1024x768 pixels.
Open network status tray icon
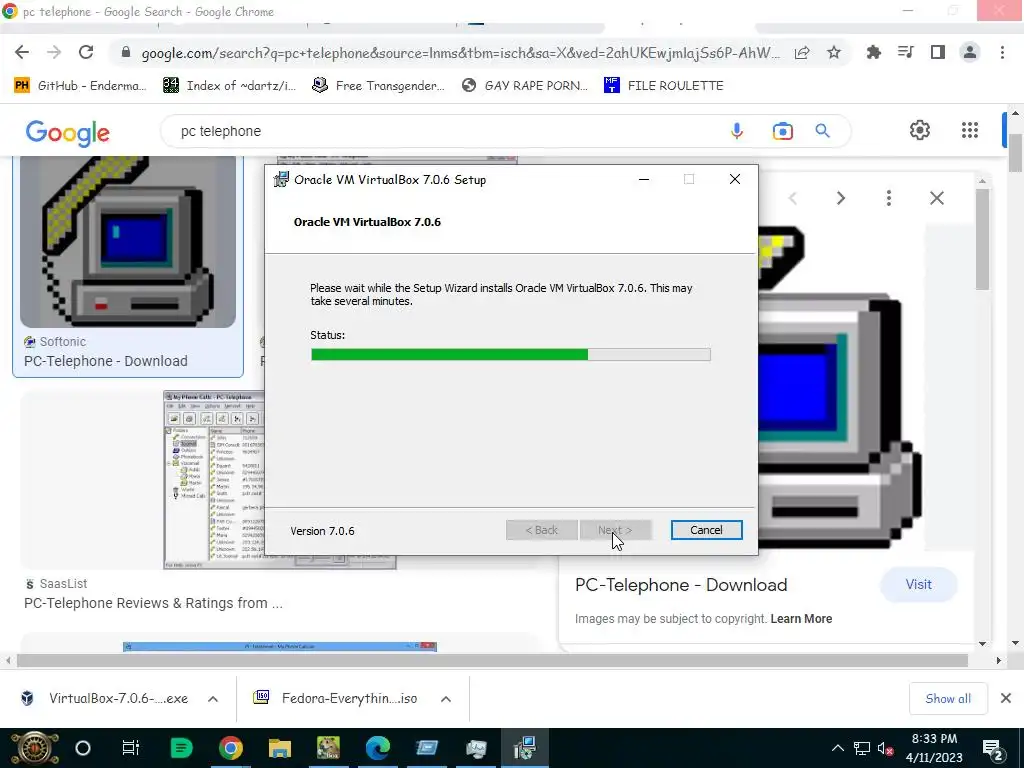coord(861,748)
